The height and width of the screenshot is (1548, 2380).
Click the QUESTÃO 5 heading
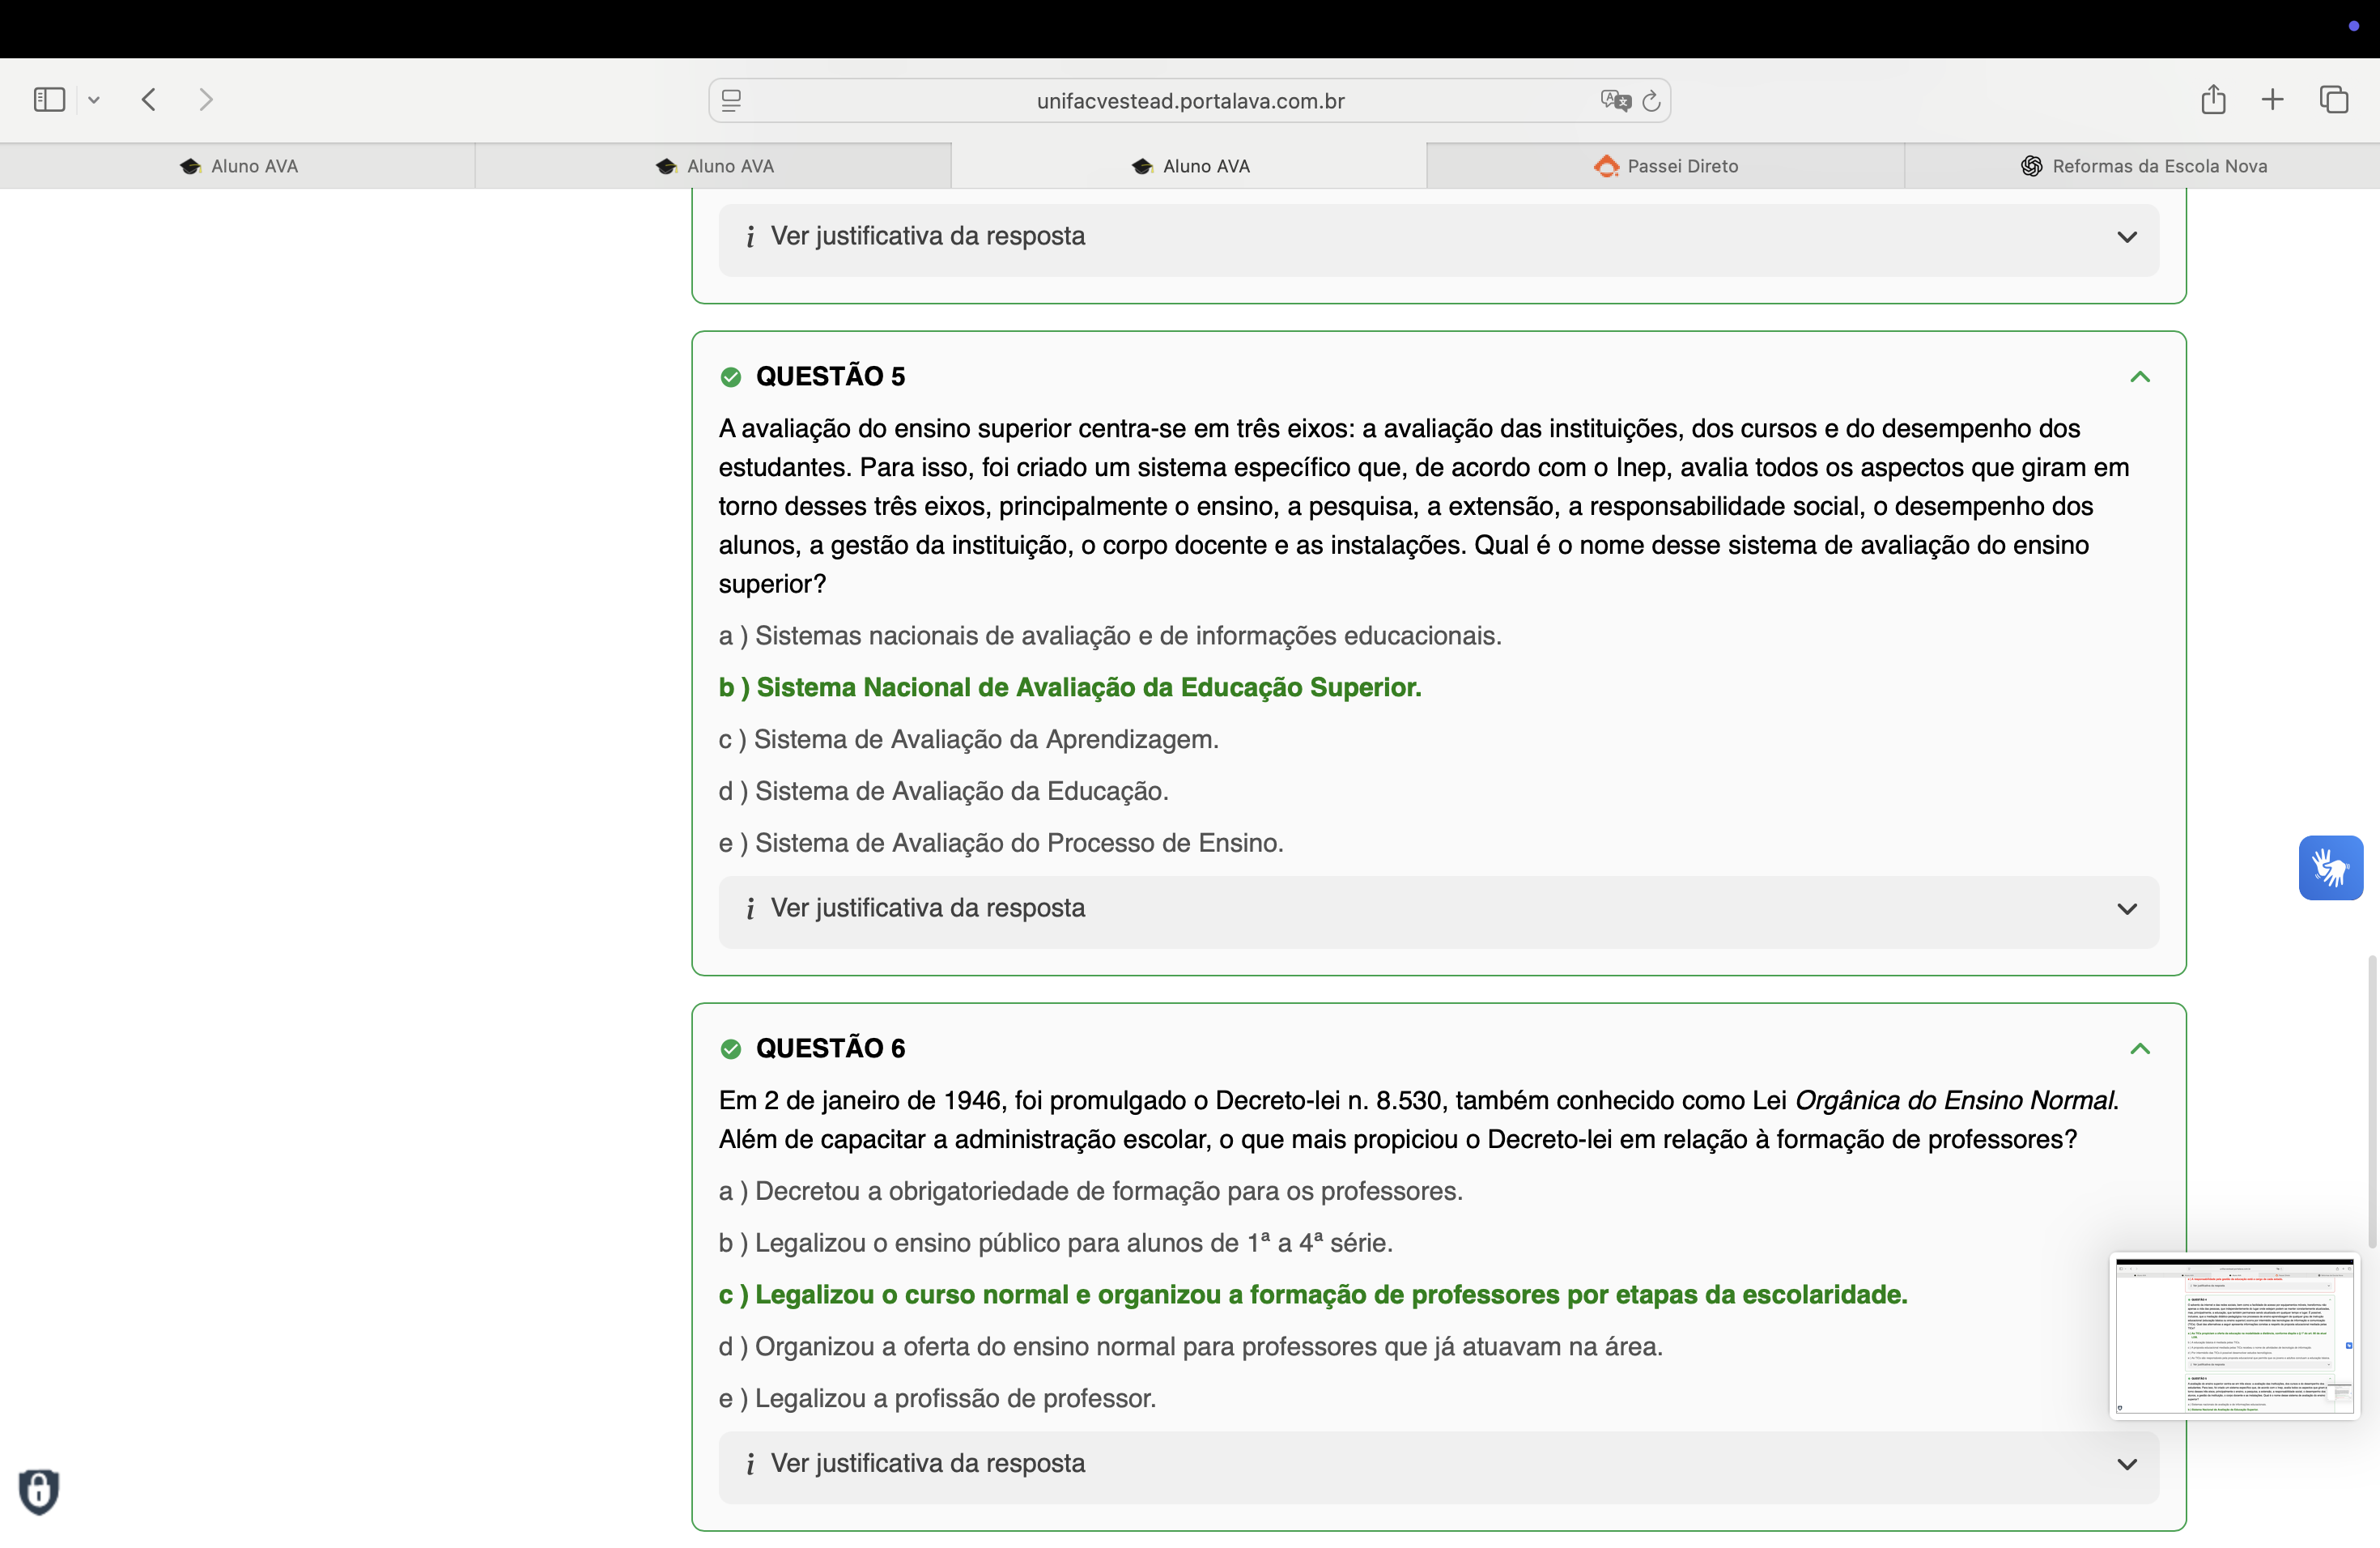(x=830, y=377)
